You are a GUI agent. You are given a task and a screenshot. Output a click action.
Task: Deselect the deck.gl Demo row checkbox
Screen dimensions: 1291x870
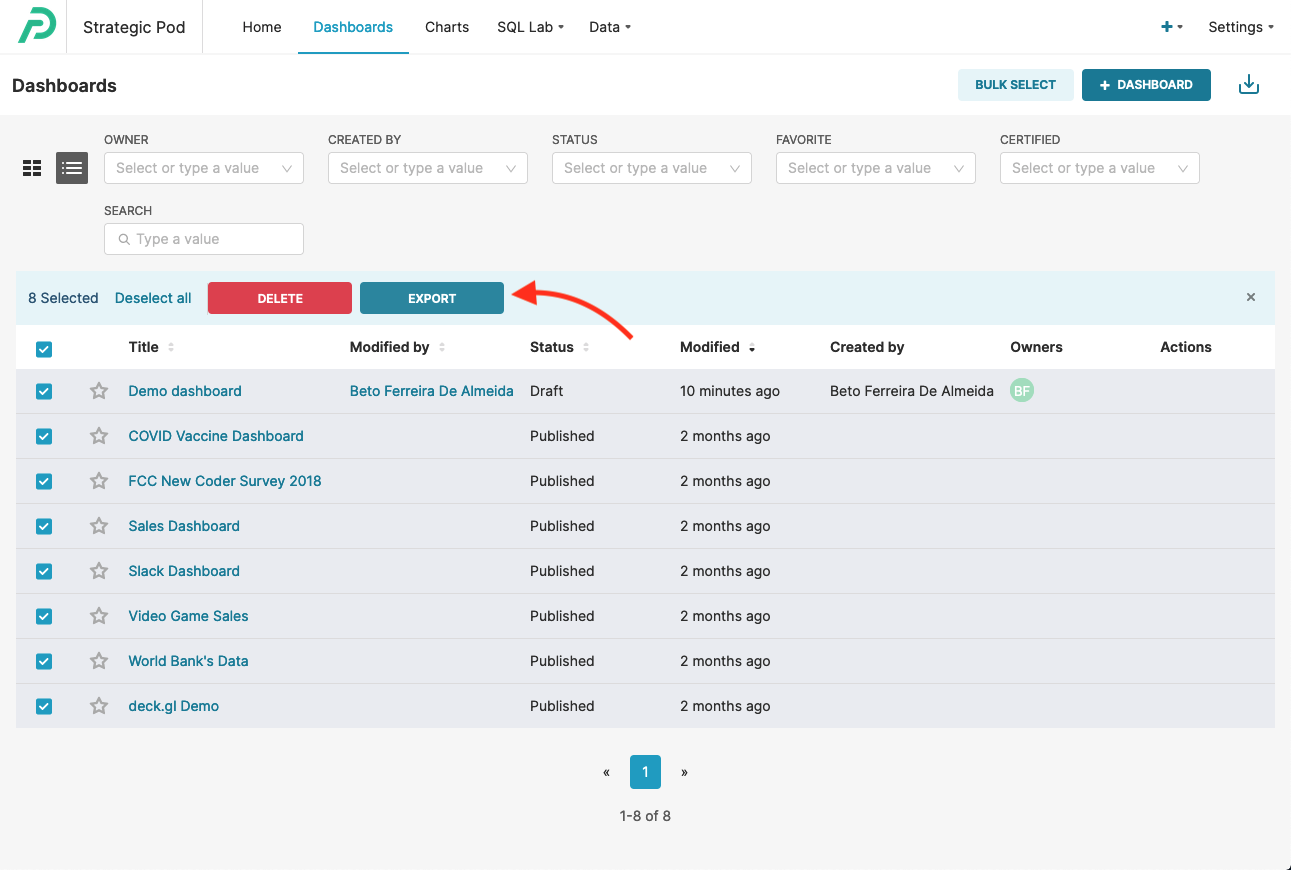44,706
